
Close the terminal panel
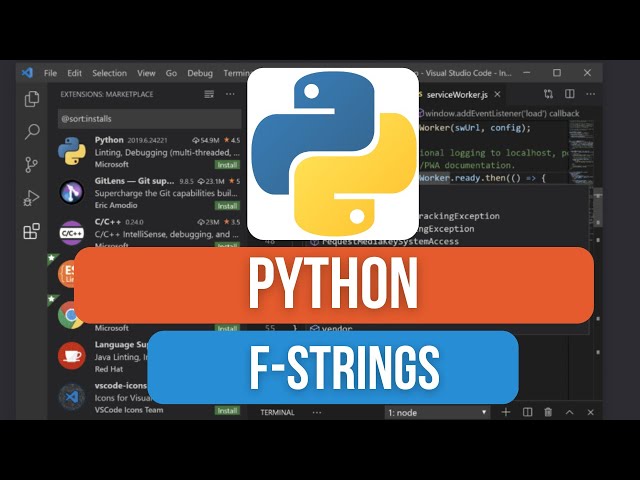click(x=590, y=412)
